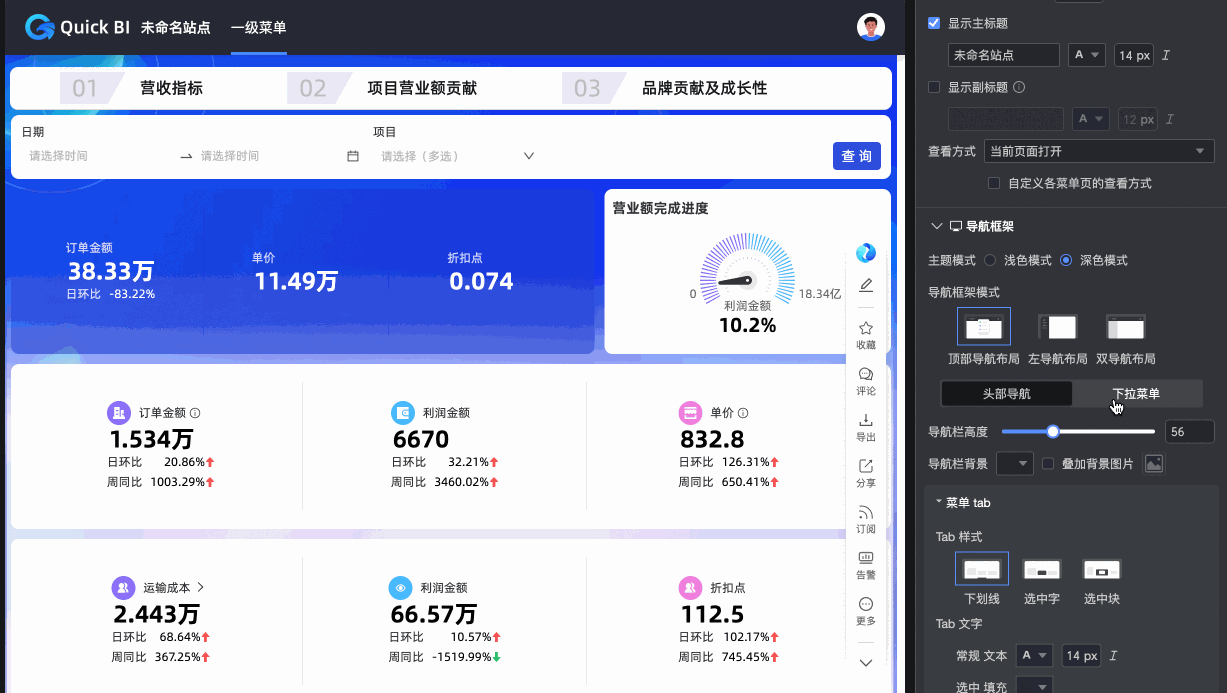
Task: Check 自定义各菜单页的查看方式
Action: tap(994, 183)
